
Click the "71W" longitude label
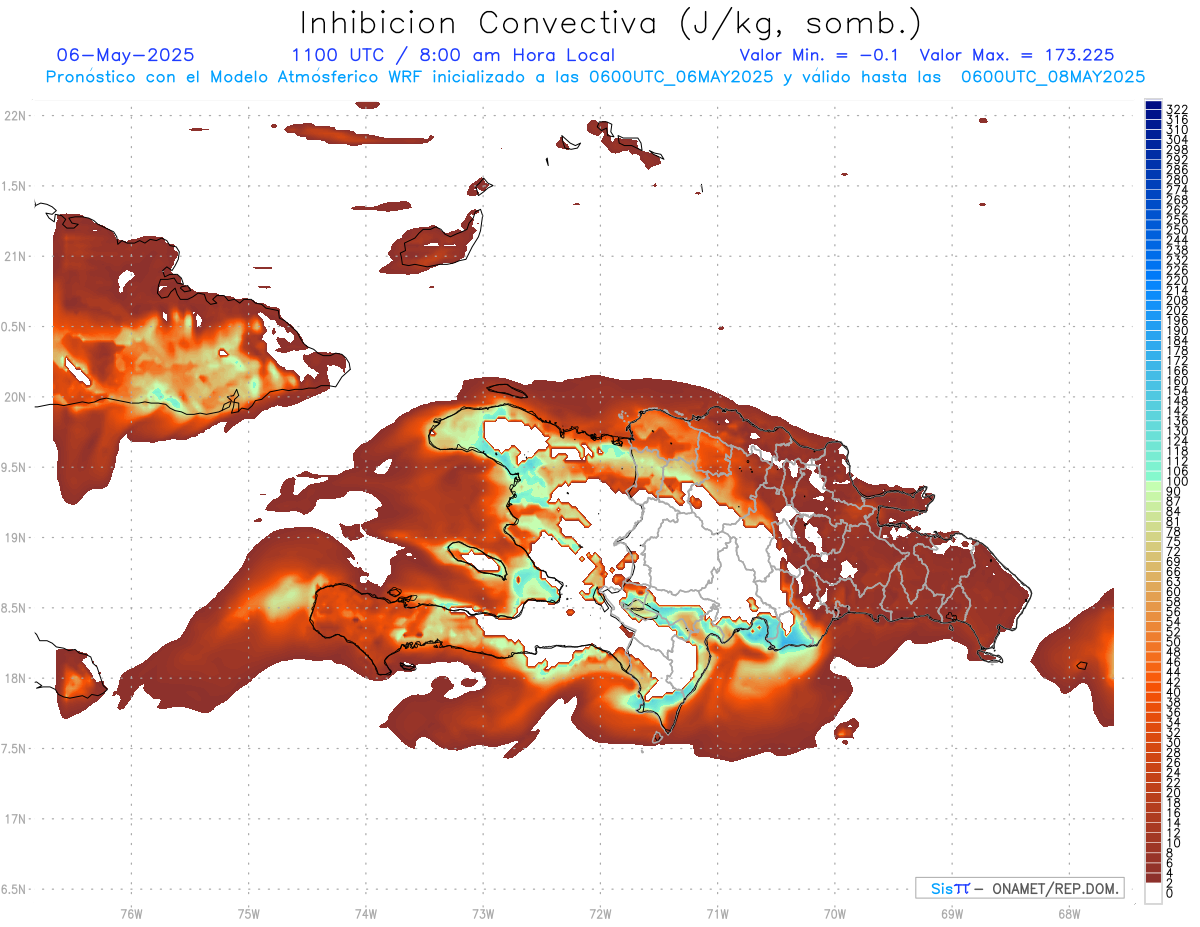(x=717, y=912)
